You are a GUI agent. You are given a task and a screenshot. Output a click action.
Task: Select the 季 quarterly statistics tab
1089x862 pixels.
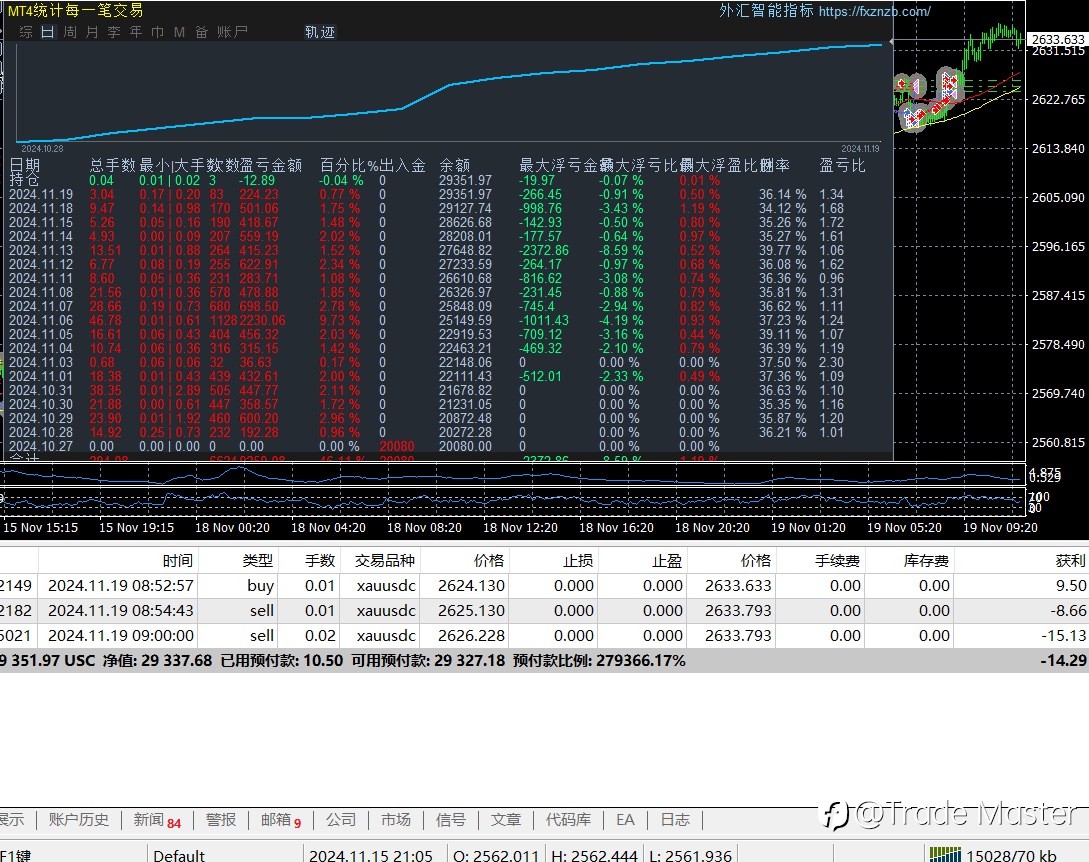tap(114, 32)
